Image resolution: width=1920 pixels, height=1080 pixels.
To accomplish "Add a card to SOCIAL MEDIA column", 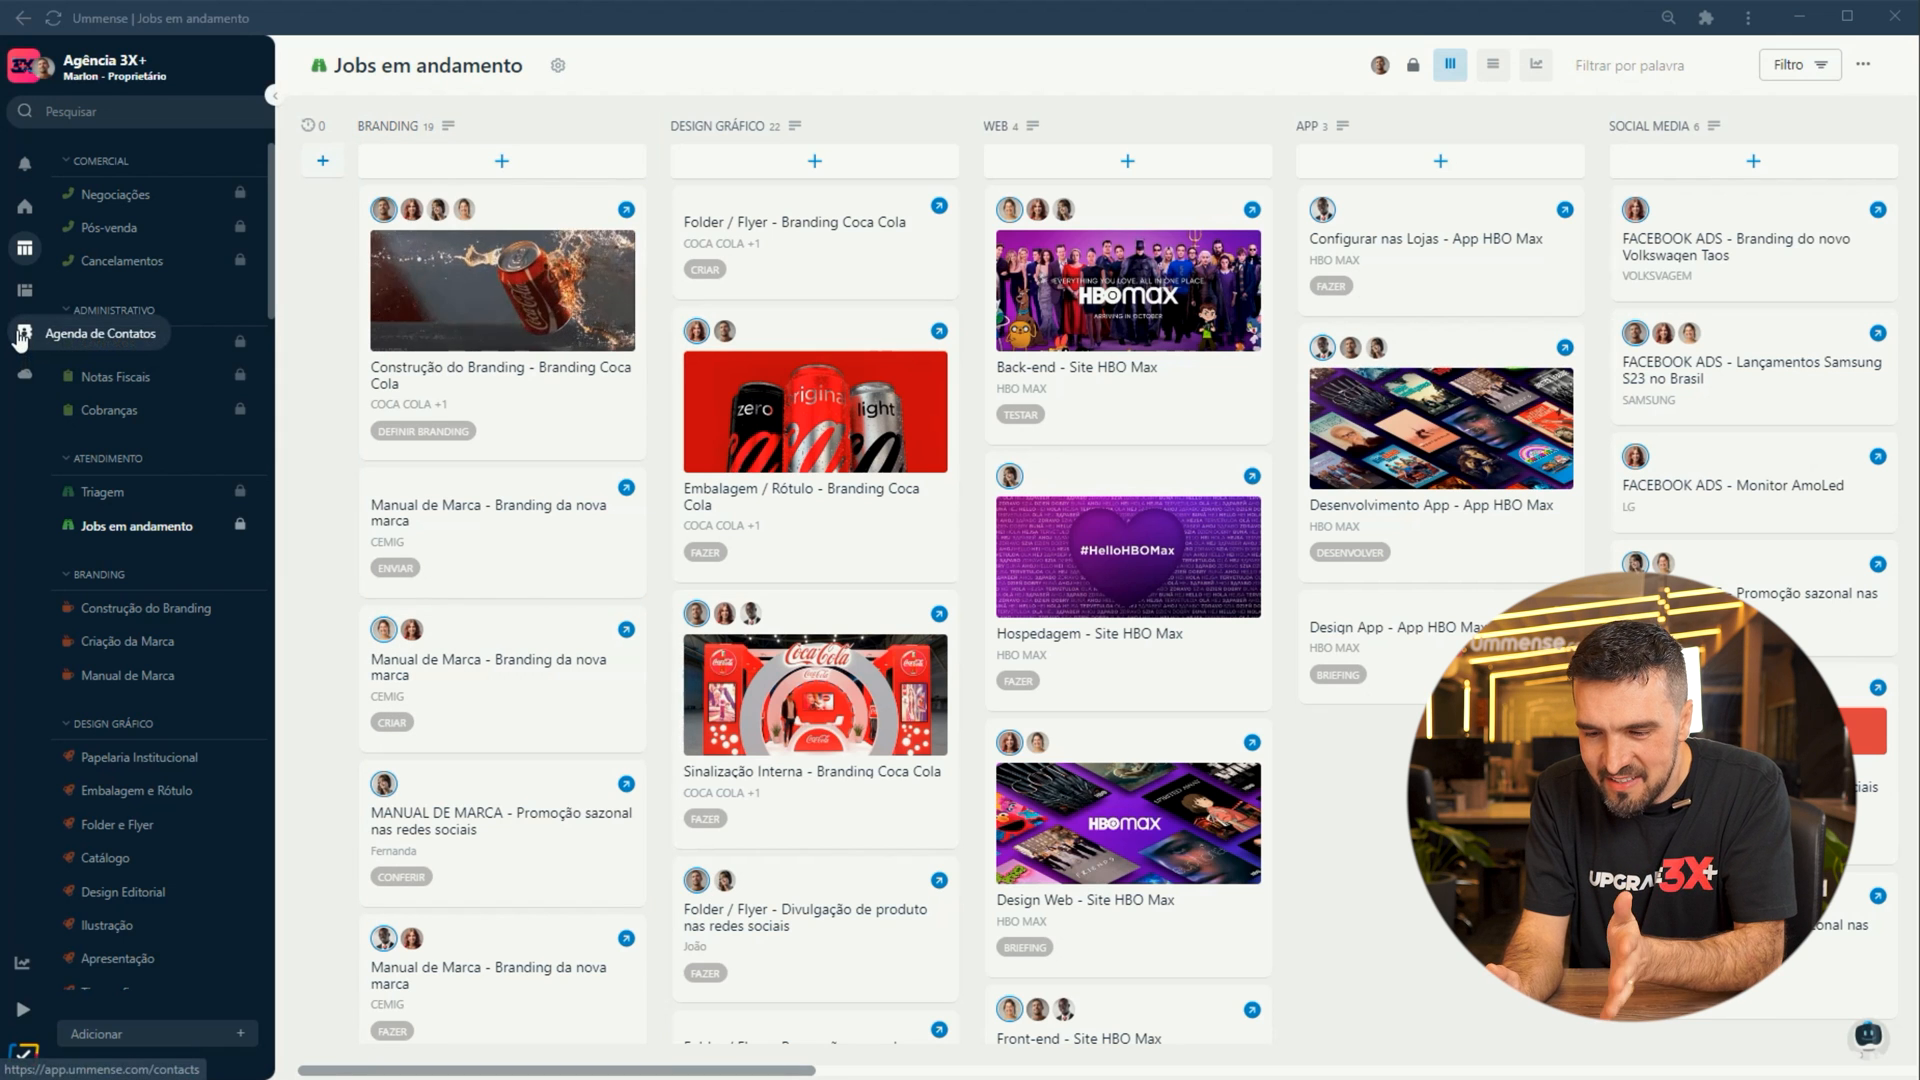I will coord(1754,161).
